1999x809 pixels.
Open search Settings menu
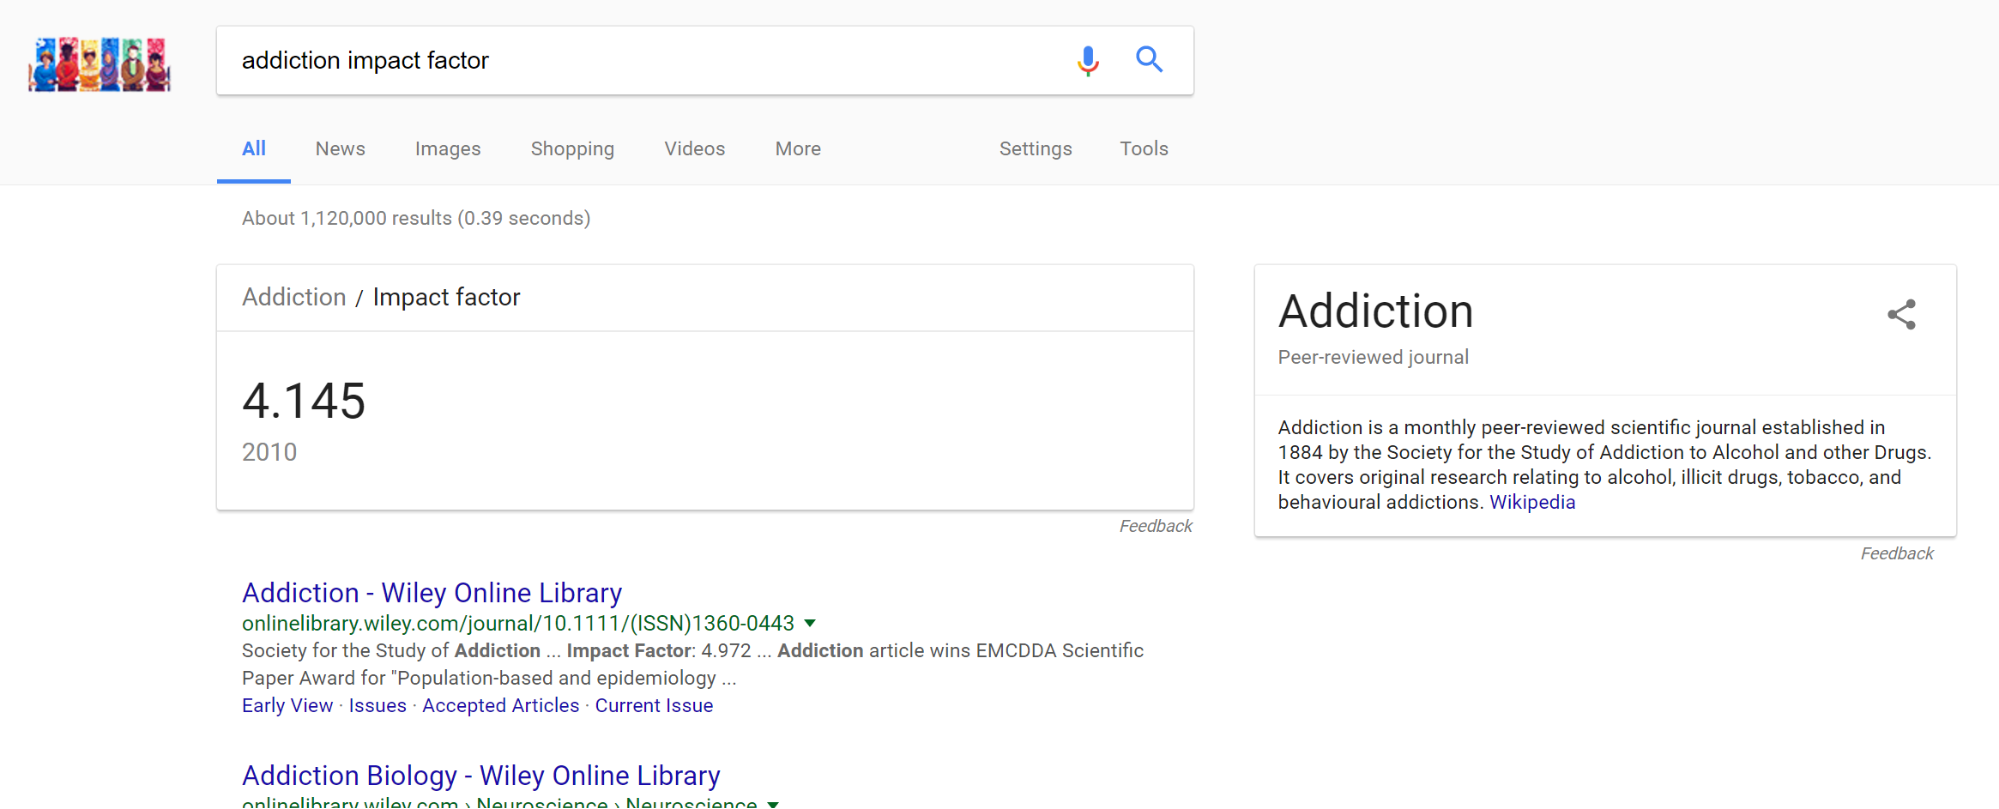click(x=1035, y=149)
